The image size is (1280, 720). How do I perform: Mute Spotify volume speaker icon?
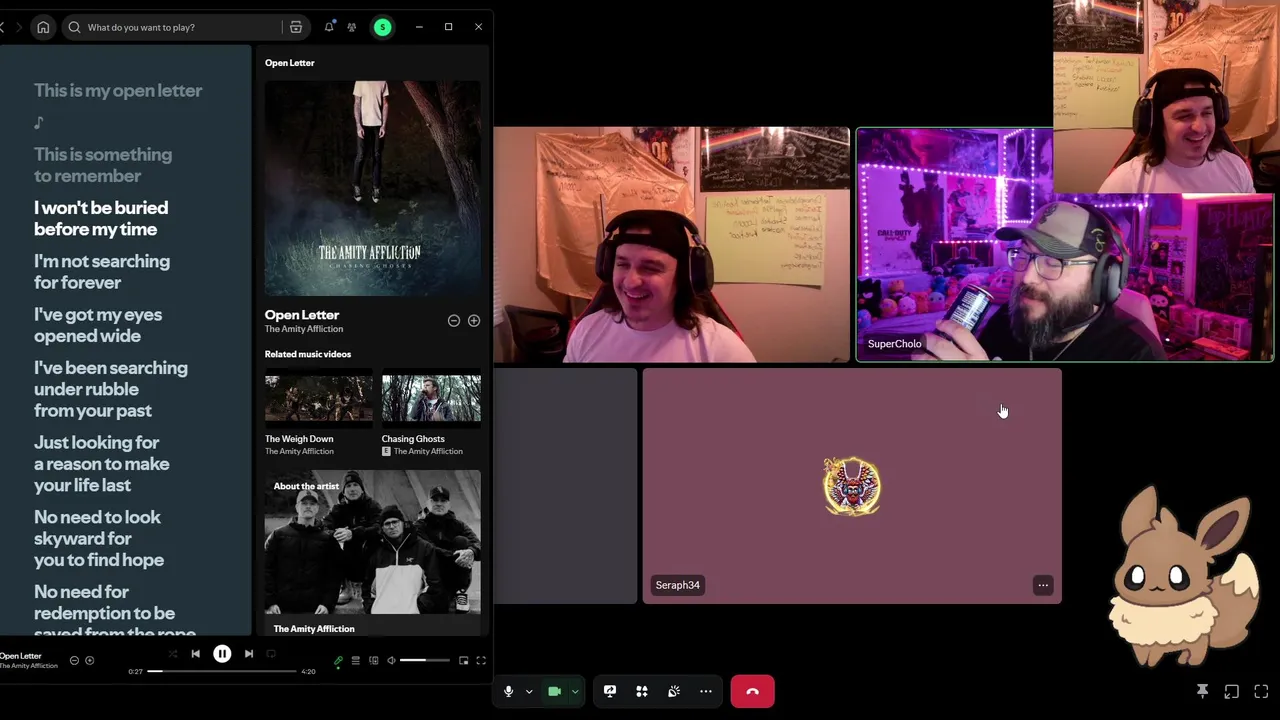tap(391, 661)
